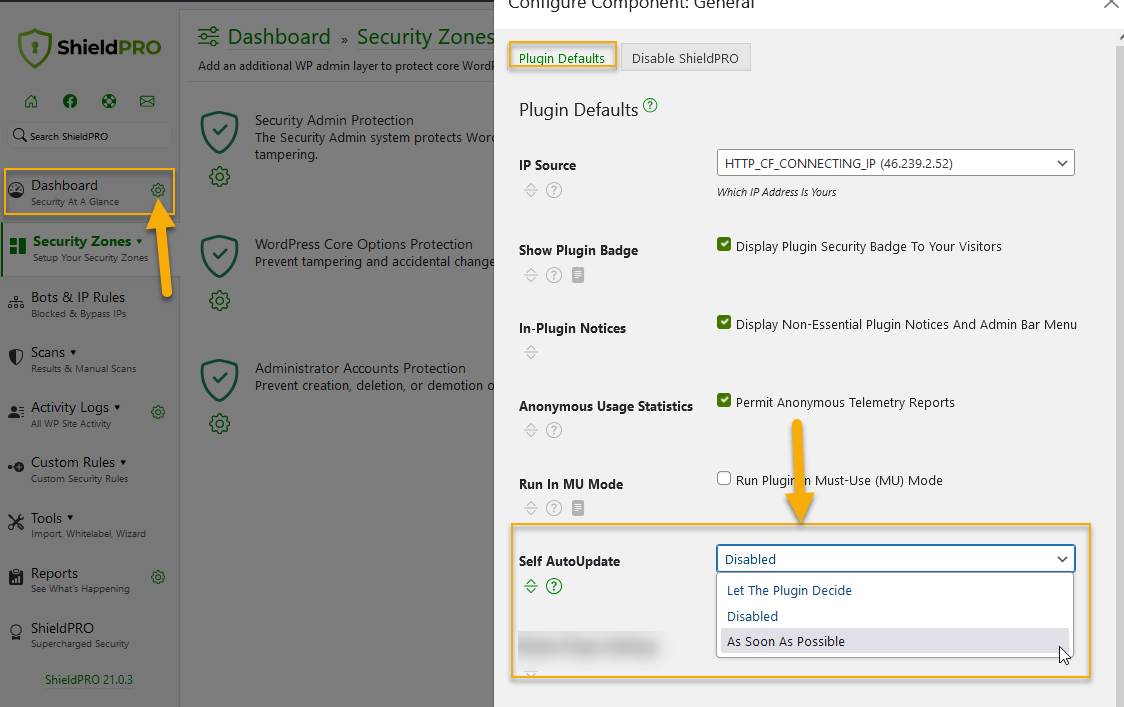This screenshot has width=1124, height=707.
Task: Click shield icon for Security Admin Protection
Action: pyautogui.click(x=219, y=133)
